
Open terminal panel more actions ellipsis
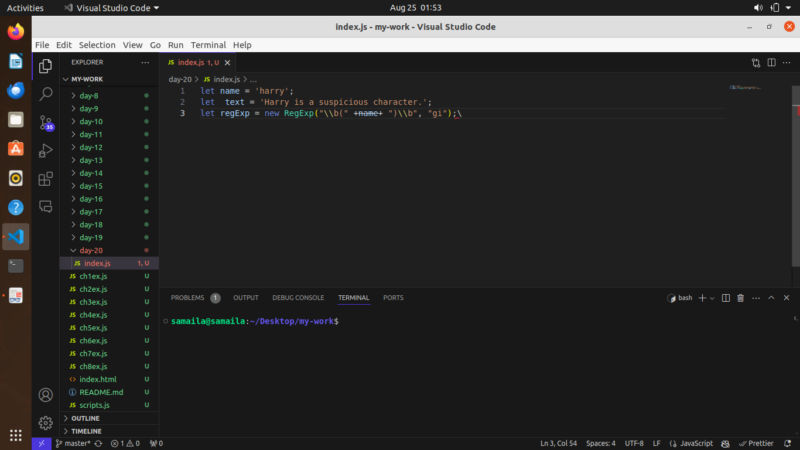coord(756,298)
